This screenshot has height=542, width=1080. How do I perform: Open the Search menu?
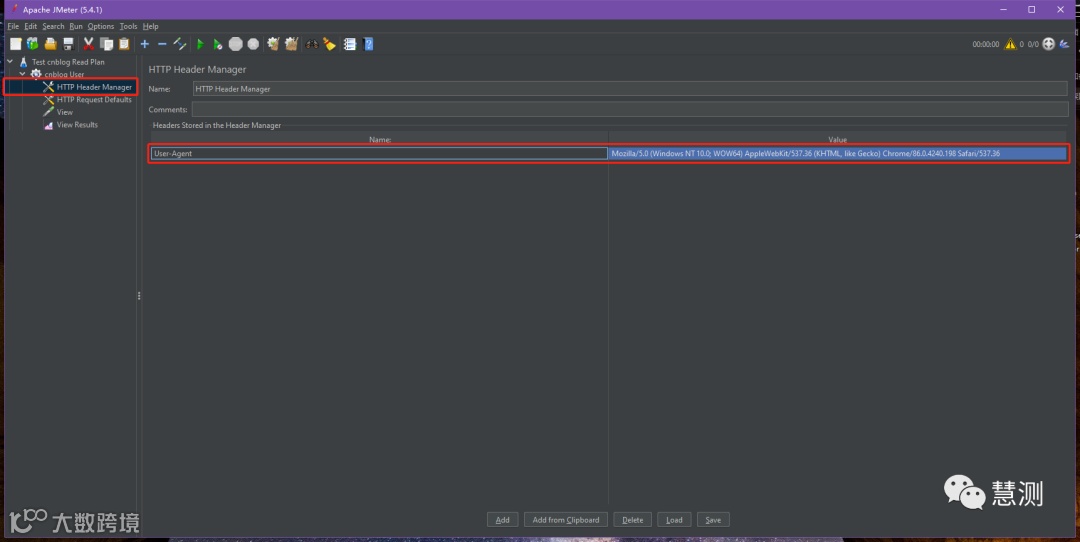[x=53, y=26]
